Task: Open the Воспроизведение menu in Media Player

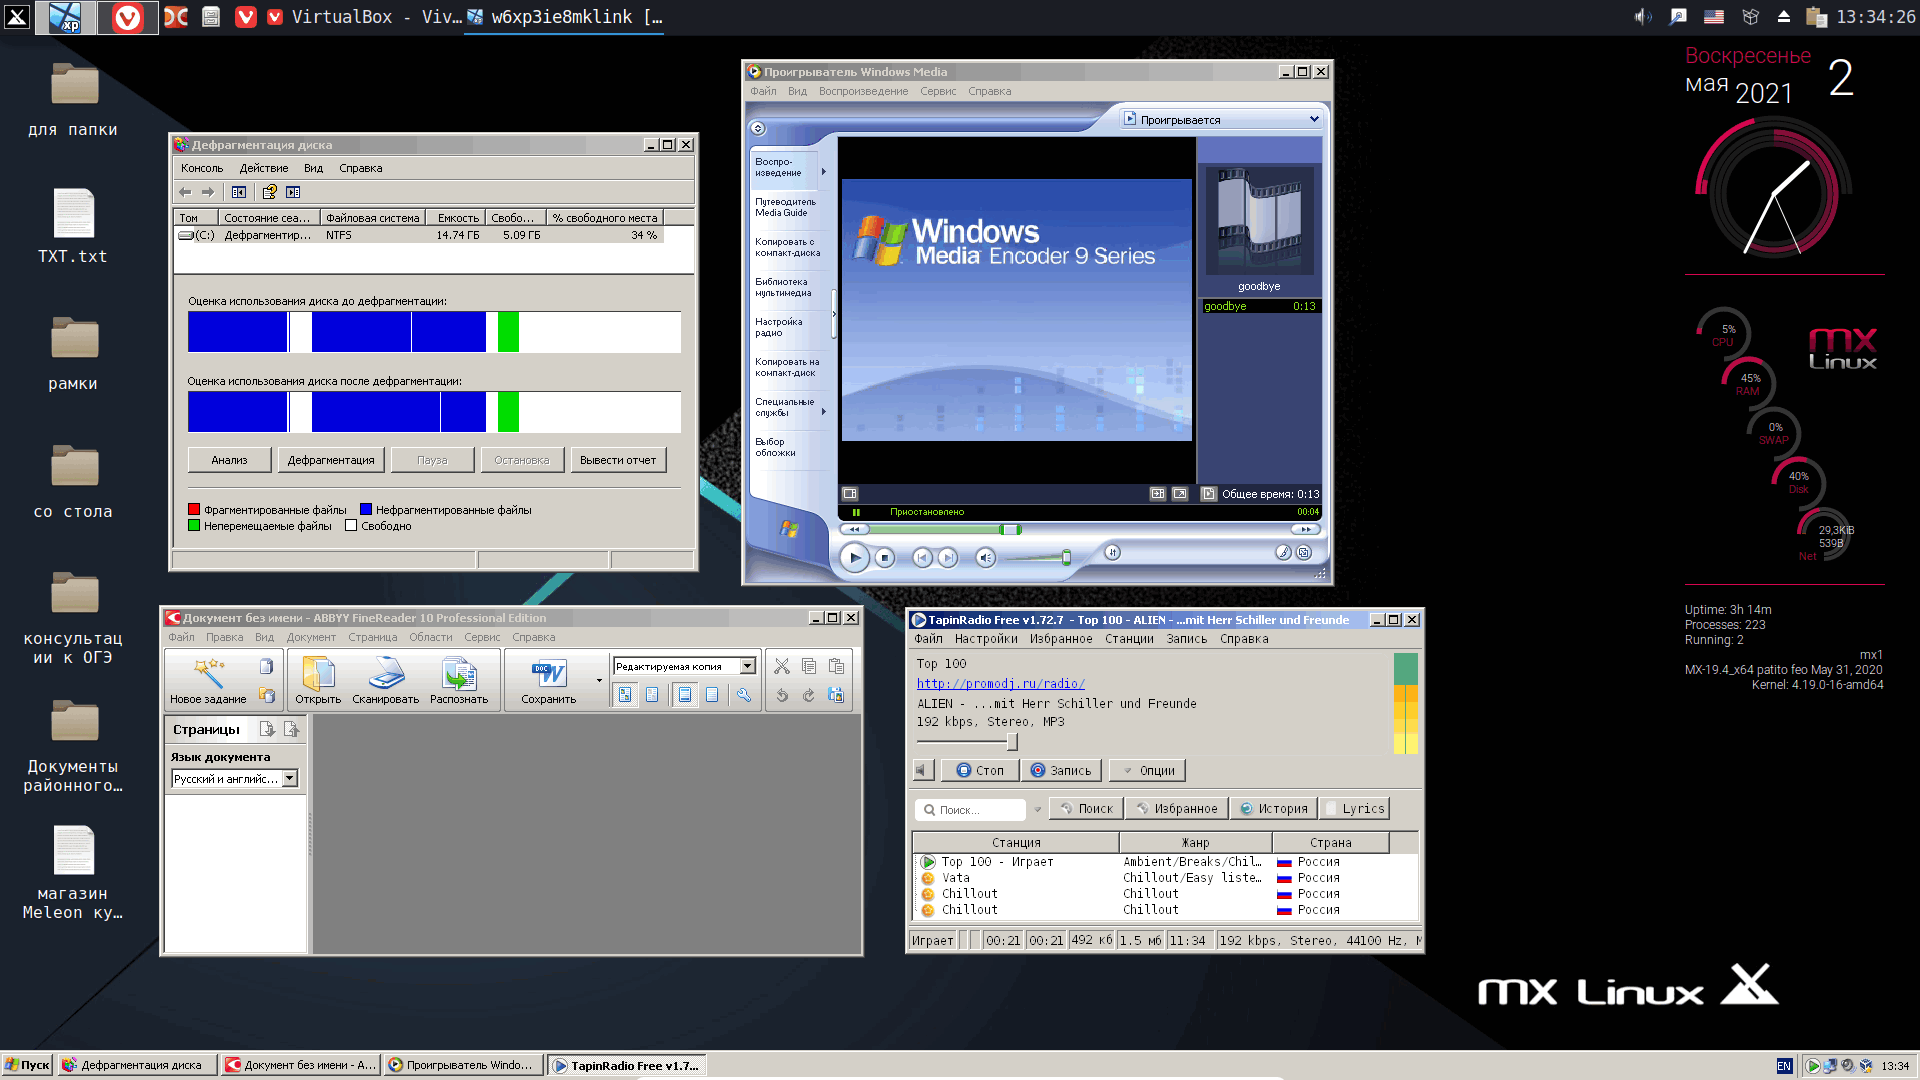Action: coord(864,91)
